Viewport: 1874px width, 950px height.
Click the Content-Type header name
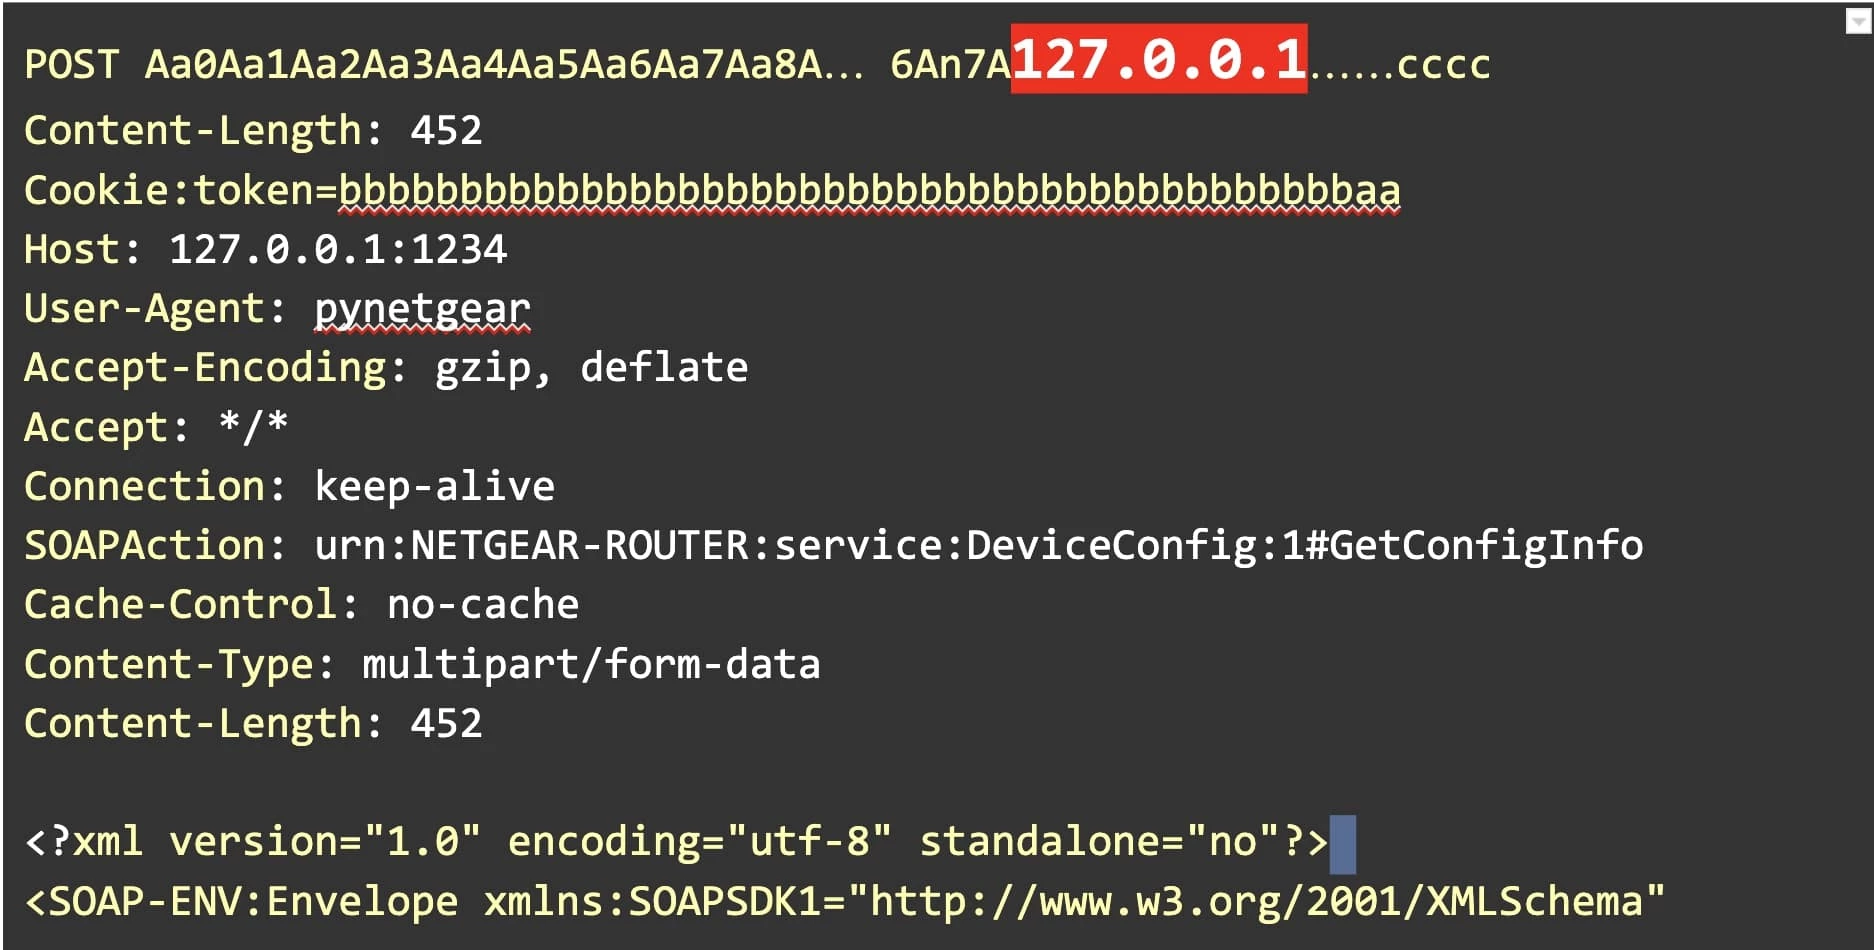(x=169, y=664)
